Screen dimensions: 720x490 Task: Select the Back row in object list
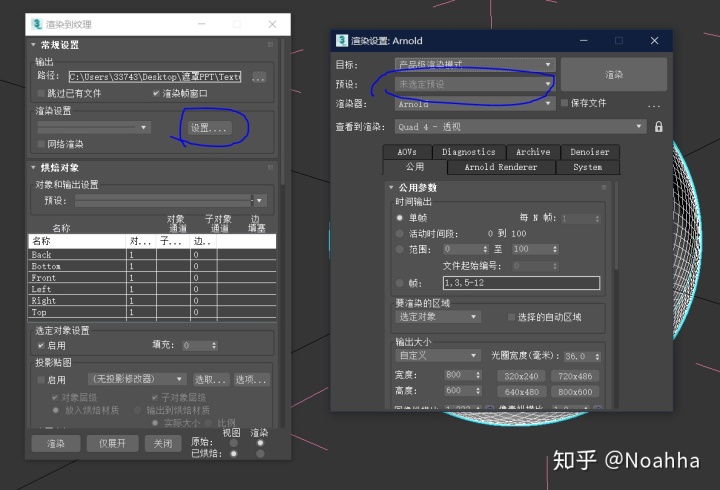(152, 254)
